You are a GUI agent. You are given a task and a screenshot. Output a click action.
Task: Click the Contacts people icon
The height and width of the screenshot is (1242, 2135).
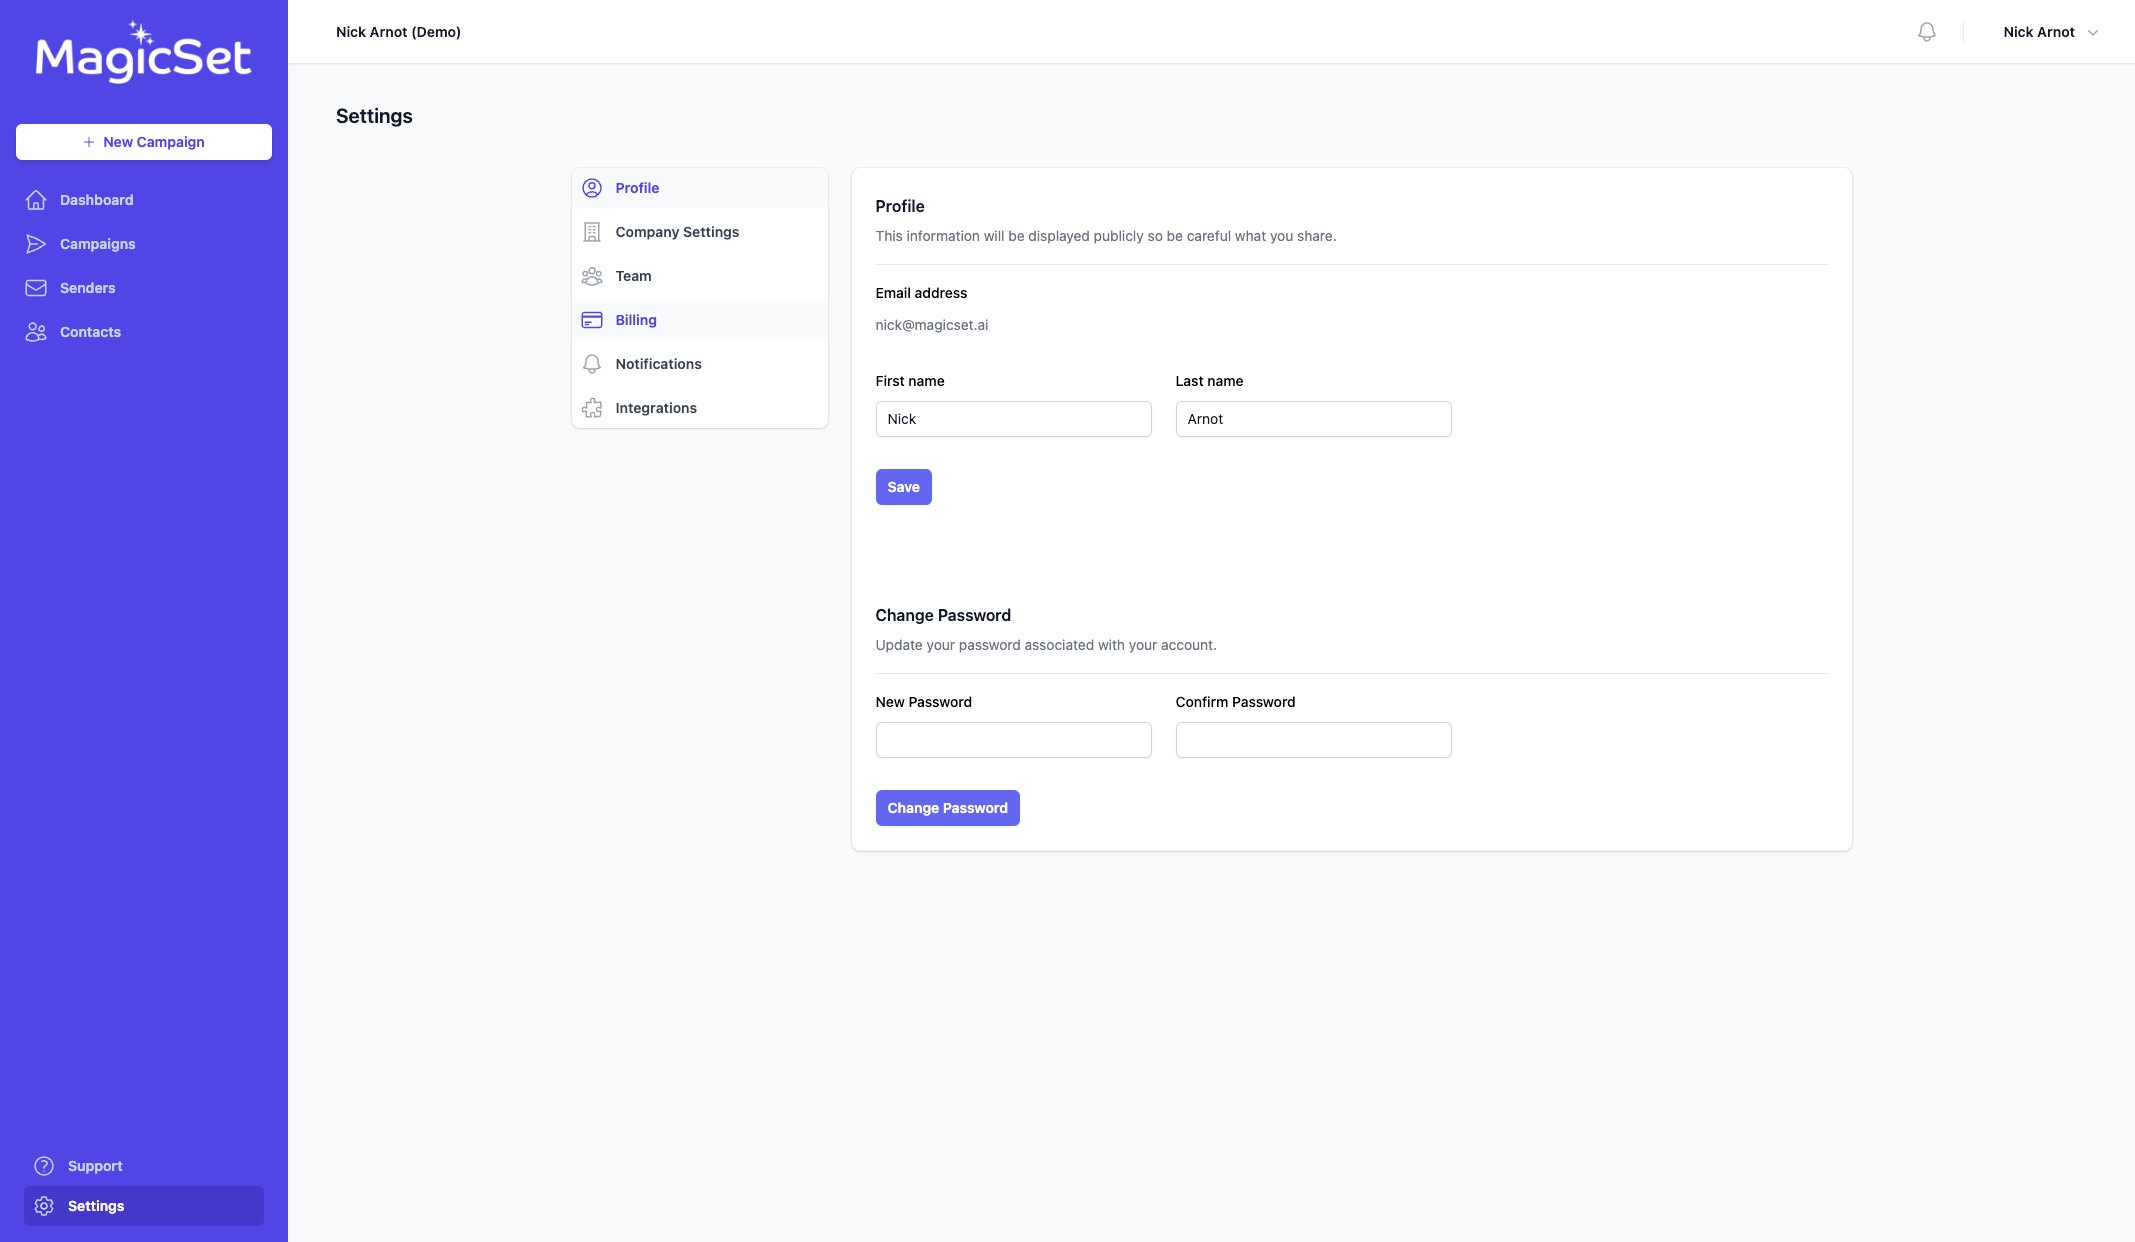[x=36, y=332]
